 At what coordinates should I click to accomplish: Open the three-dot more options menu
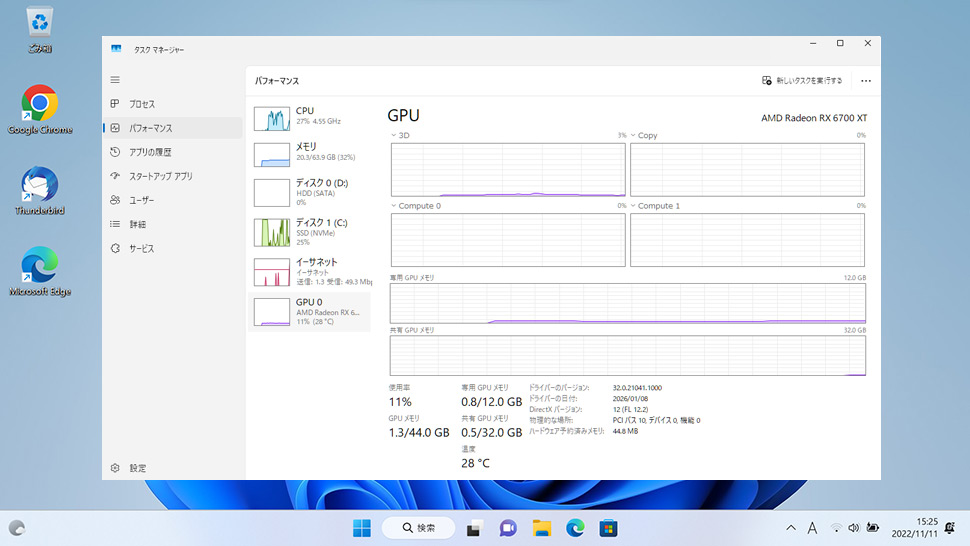click(865, 81)
